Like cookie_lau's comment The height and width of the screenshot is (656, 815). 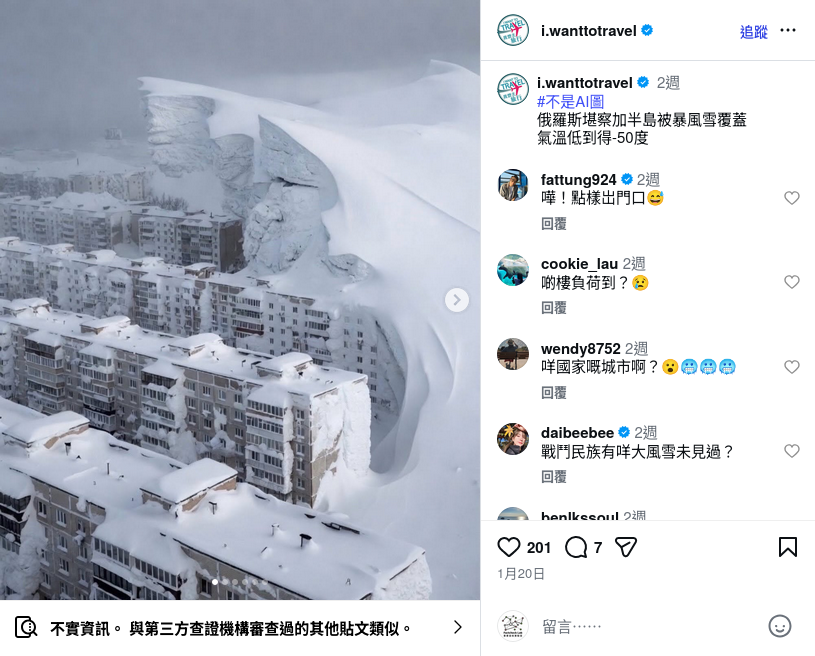[x=792, y=282]
